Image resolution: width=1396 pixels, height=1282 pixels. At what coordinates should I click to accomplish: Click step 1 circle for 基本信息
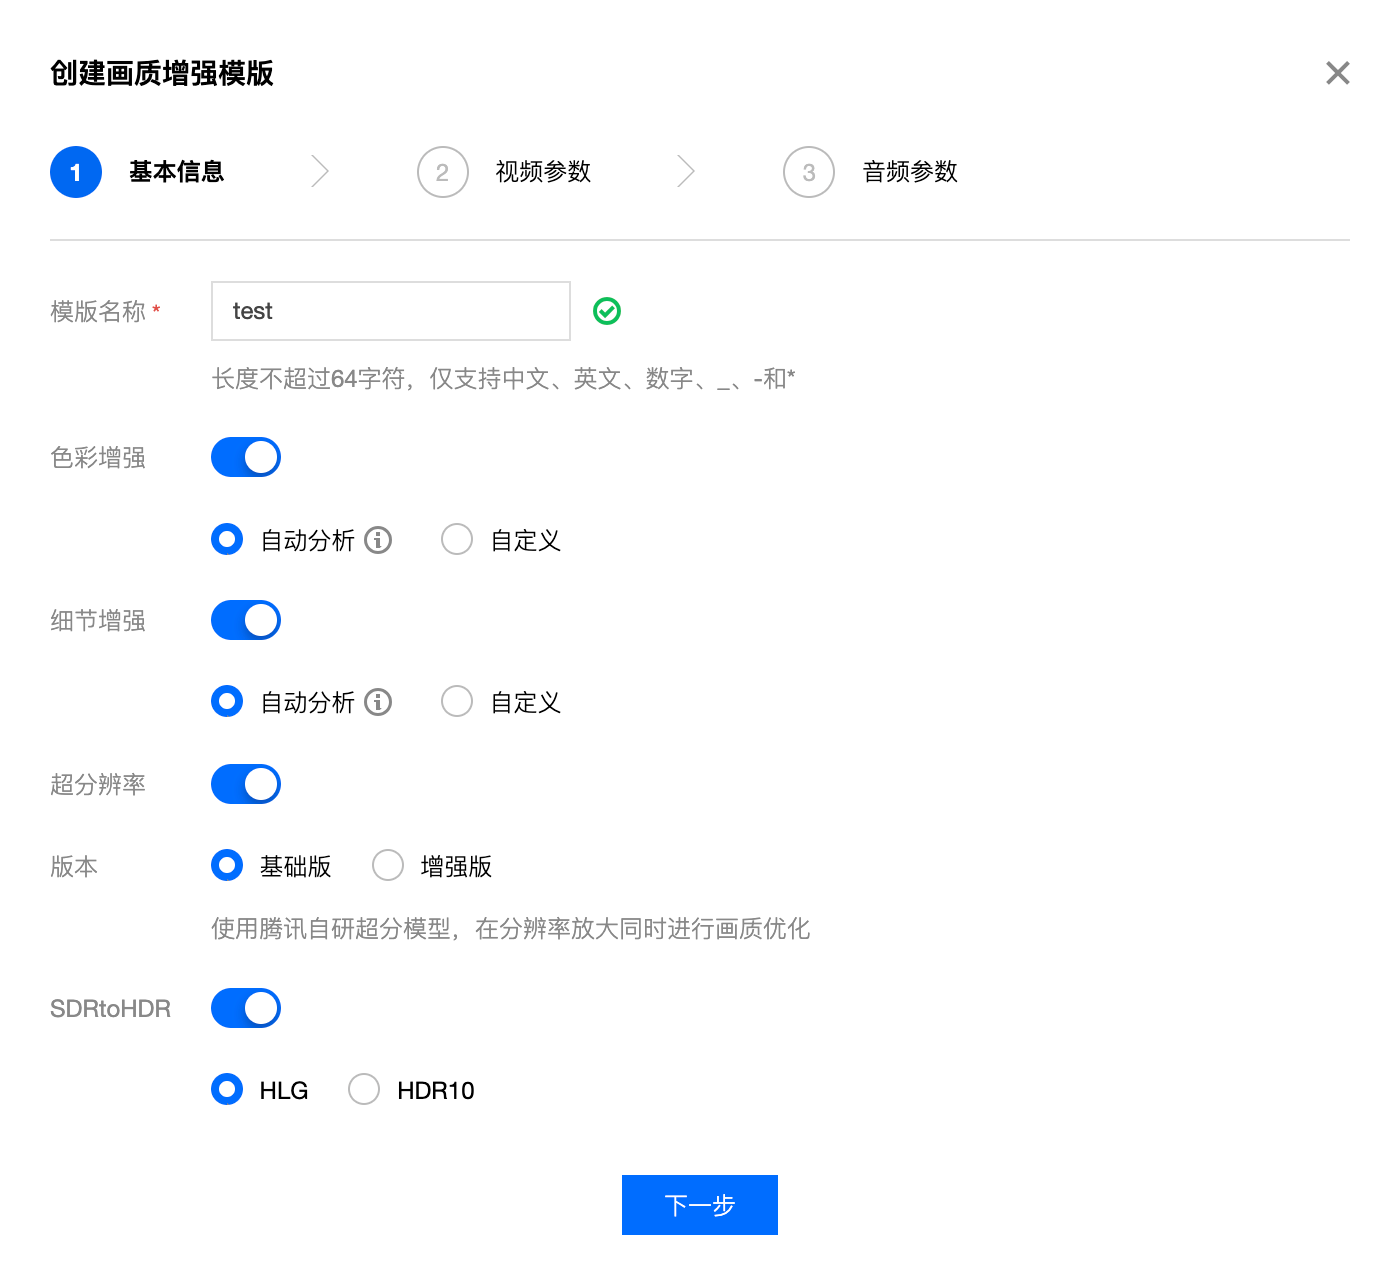tap(76, 172)
